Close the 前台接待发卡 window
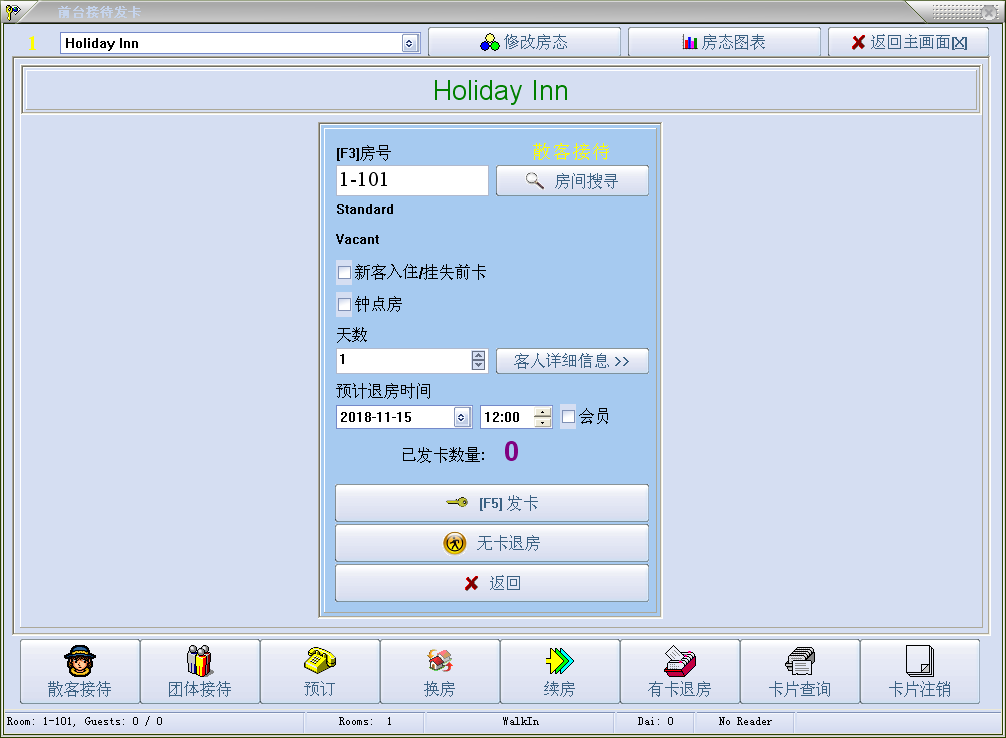 (x=989, y=12)
